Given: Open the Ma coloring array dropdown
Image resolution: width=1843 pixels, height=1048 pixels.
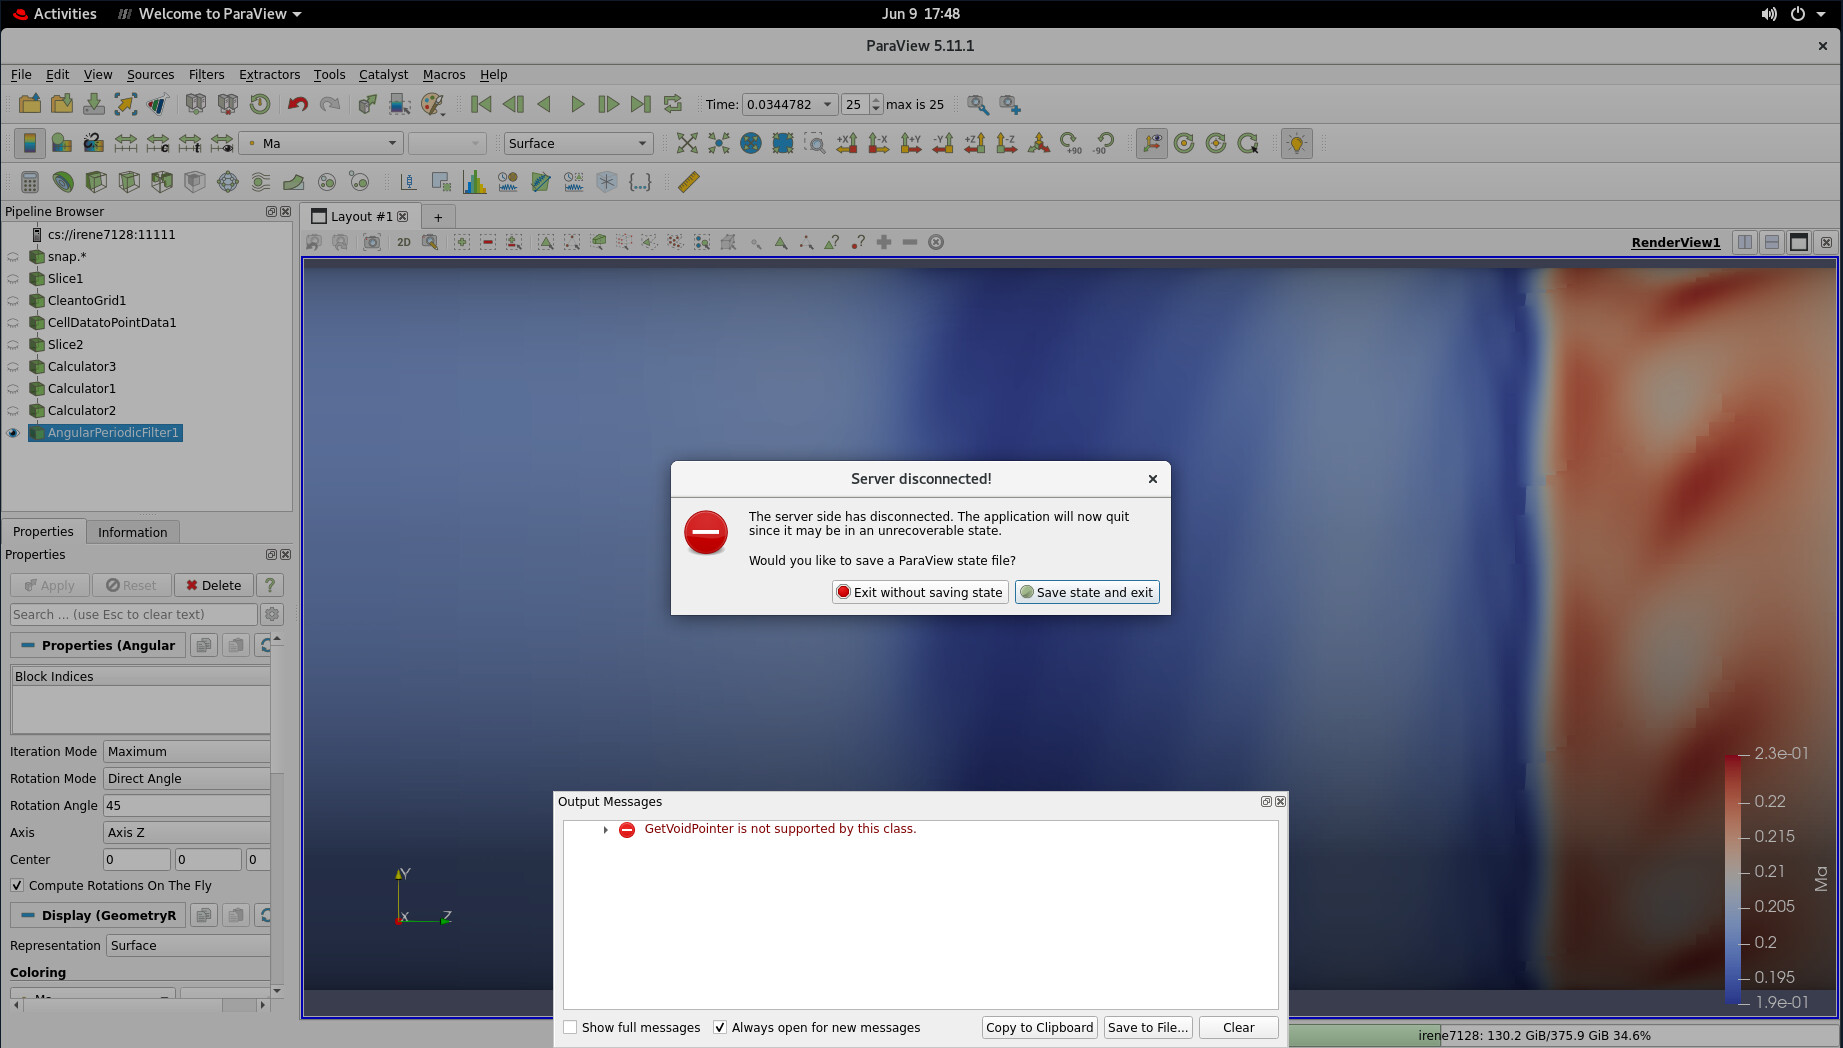Looking at the screenshot, I should [x=323, y=143].
